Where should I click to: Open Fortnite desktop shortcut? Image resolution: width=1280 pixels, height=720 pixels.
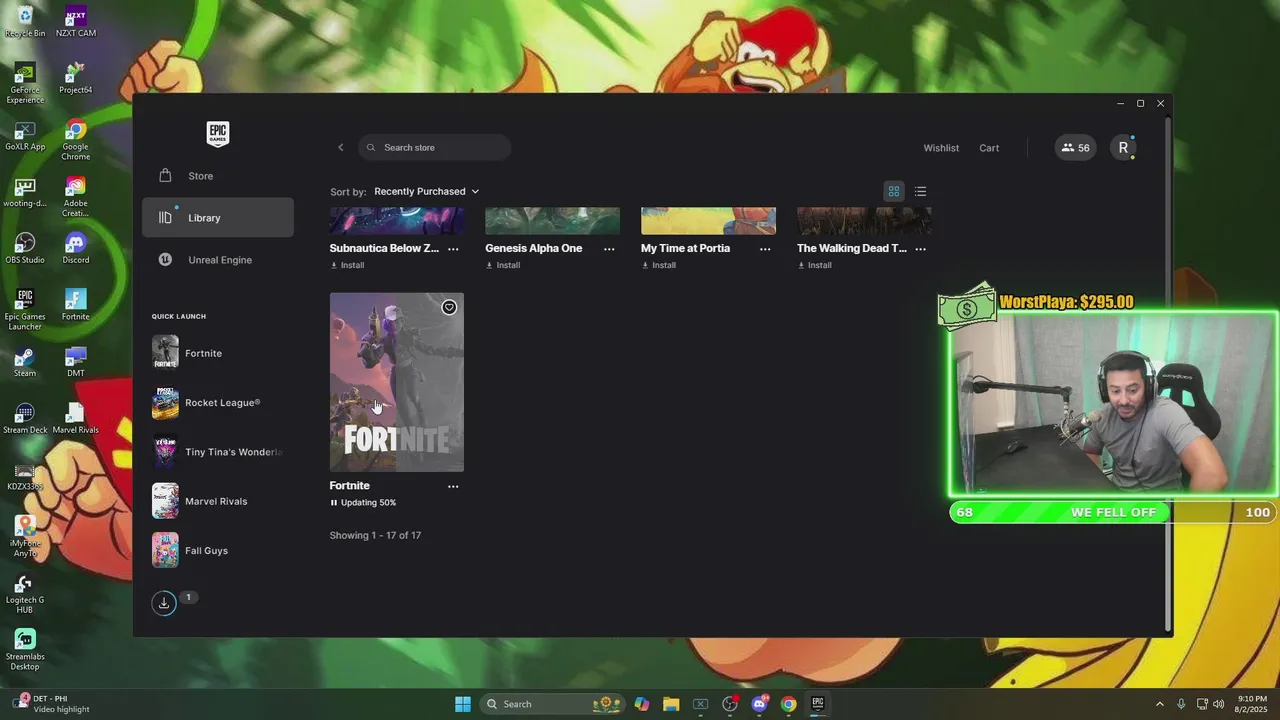[x=76, y=305]
